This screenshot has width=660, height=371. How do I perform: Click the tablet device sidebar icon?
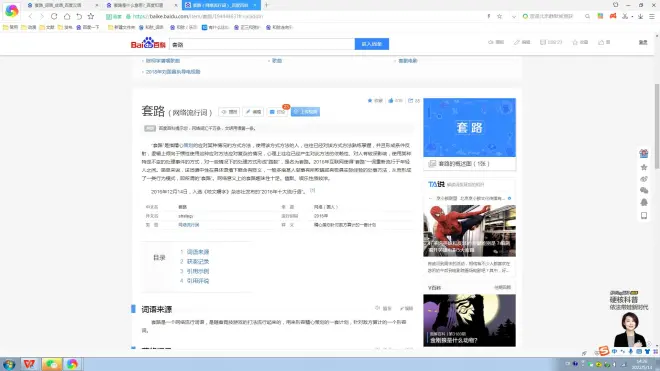[644, 216]
